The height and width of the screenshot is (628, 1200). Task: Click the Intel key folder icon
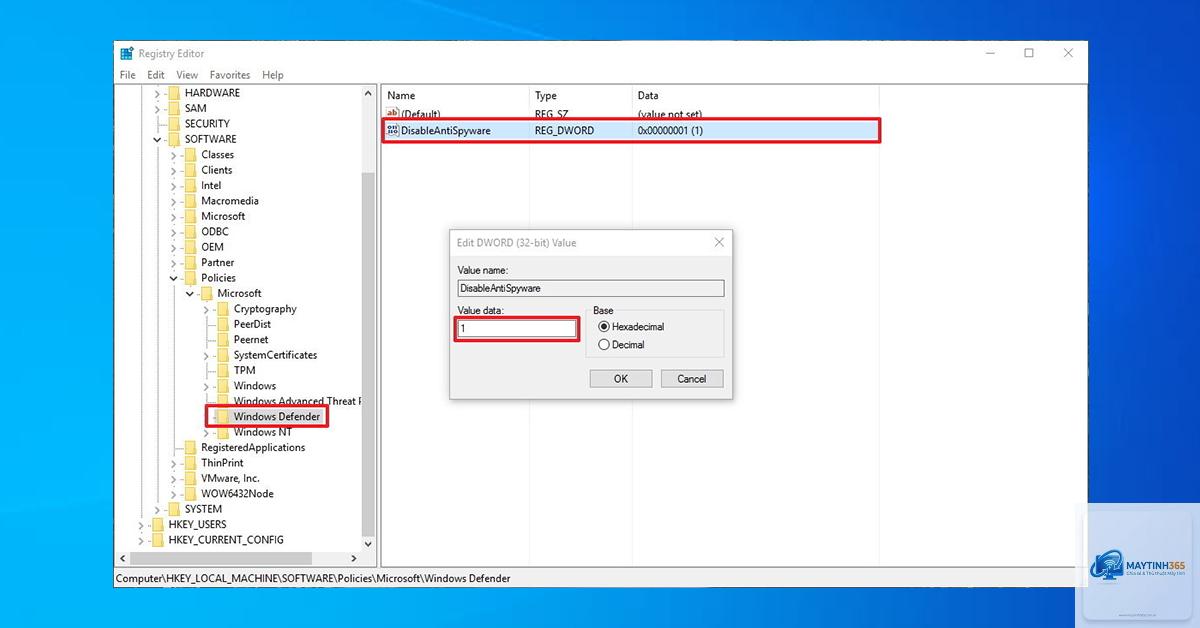(190, 186)
